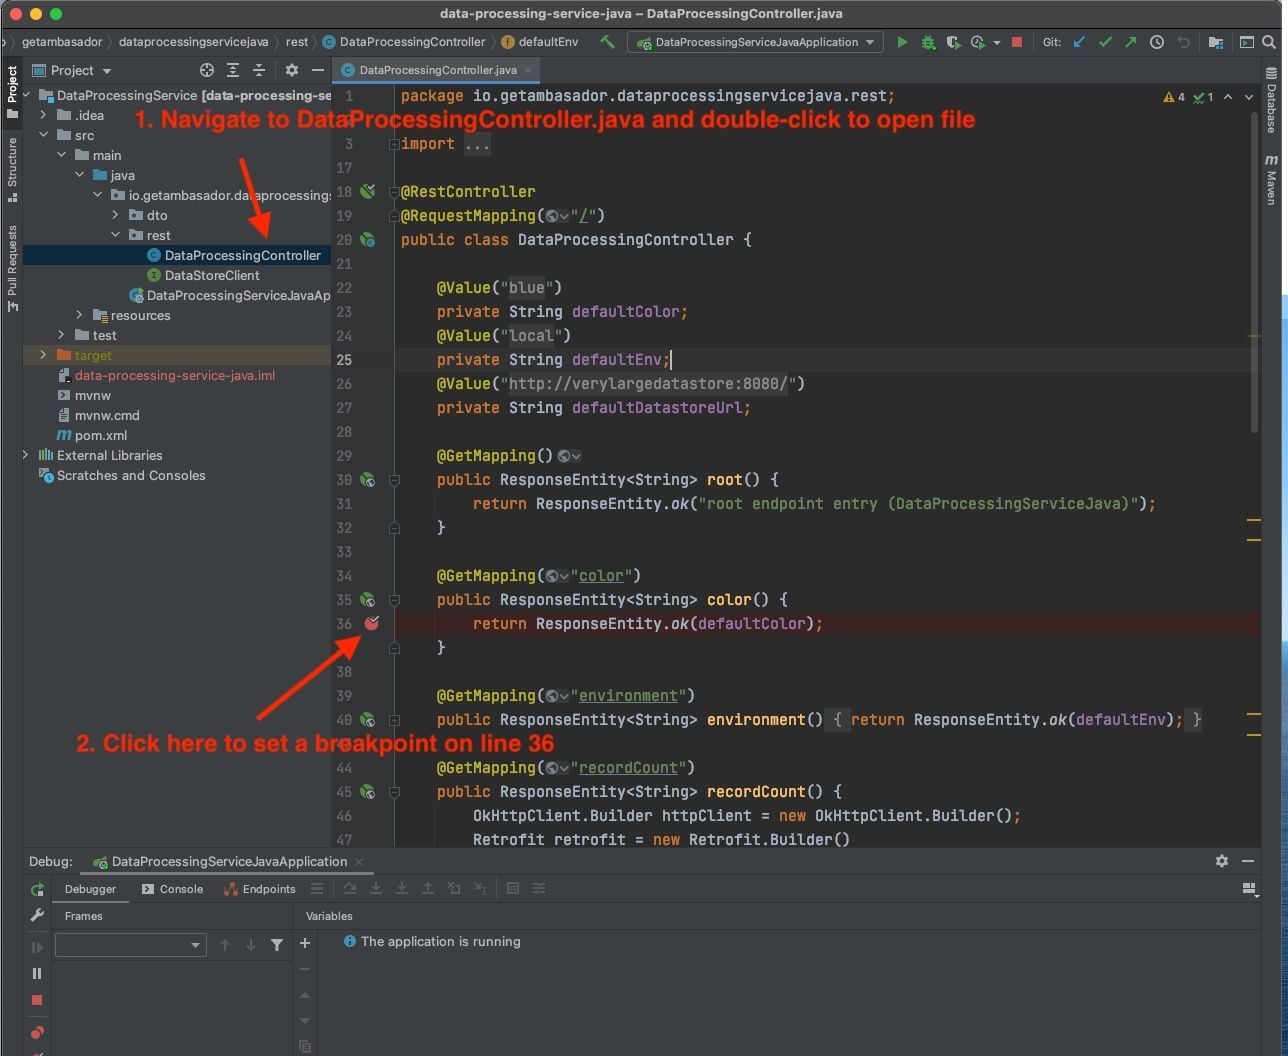The width and height of the screenshot is (1288, 1056).
Task: Start debugging with the bug icon
Action: pyautogui.click(x=928, y=42)
